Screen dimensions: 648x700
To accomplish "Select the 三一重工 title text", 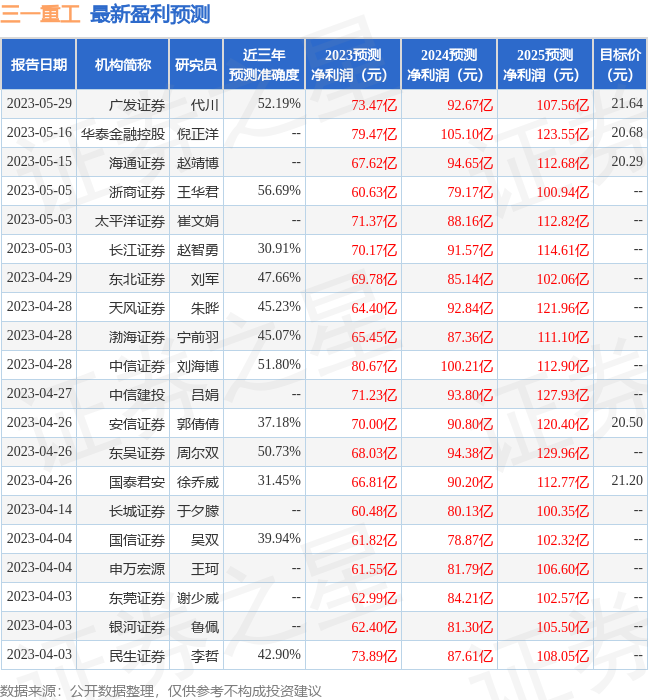I will click(x=40, y=14).
